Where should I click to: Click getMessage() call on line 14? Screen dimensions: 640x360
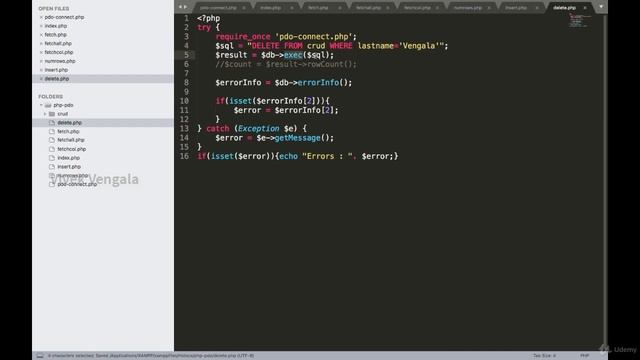[x=304, y=138]
